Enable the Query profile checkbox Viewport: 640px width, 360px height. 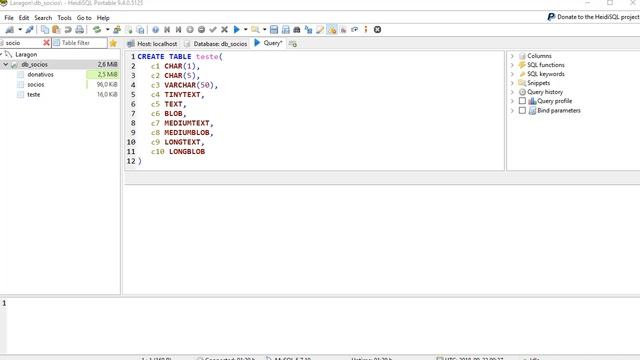pos(522,101)
